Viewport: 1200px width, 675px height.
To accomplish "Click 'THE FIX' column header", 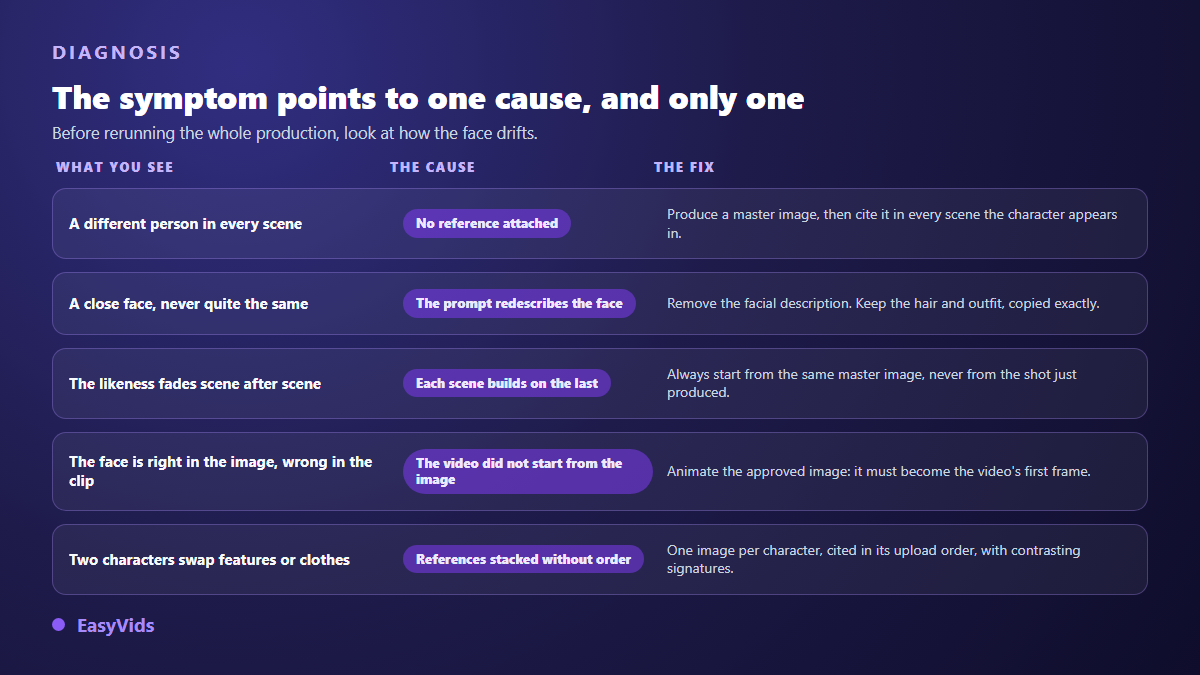I will click(x=684, y=167).
